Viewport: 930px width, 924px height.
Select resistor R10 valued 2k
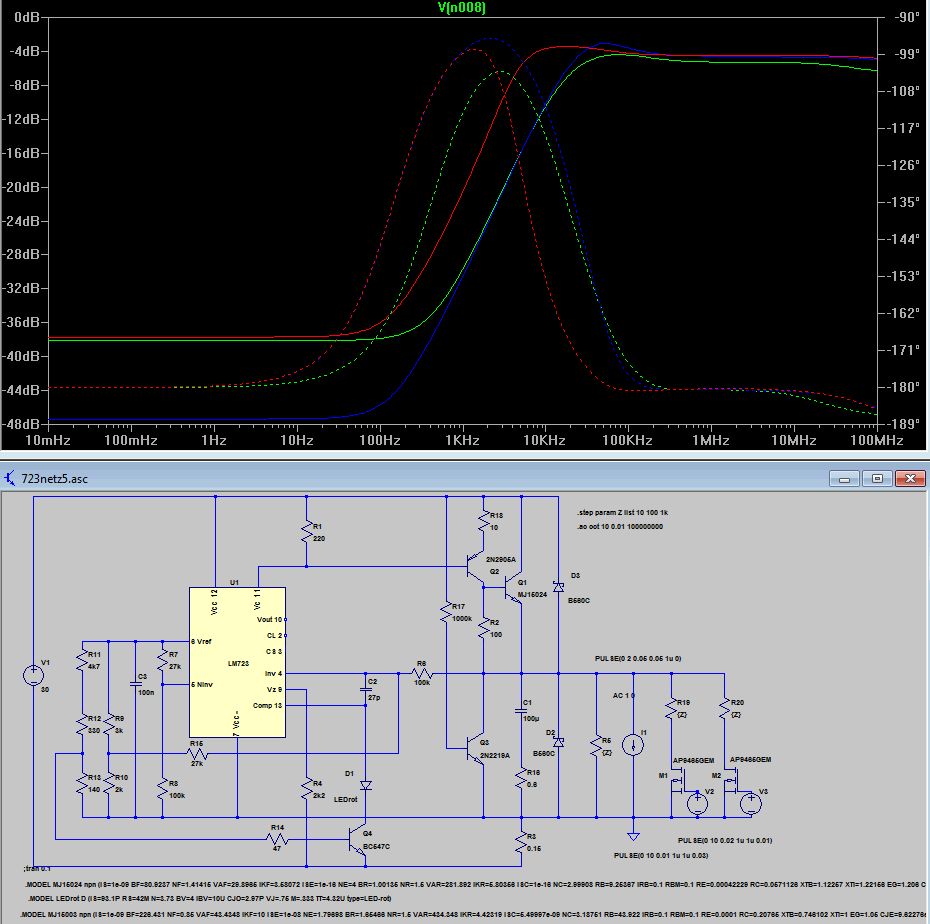coord(109,783)
